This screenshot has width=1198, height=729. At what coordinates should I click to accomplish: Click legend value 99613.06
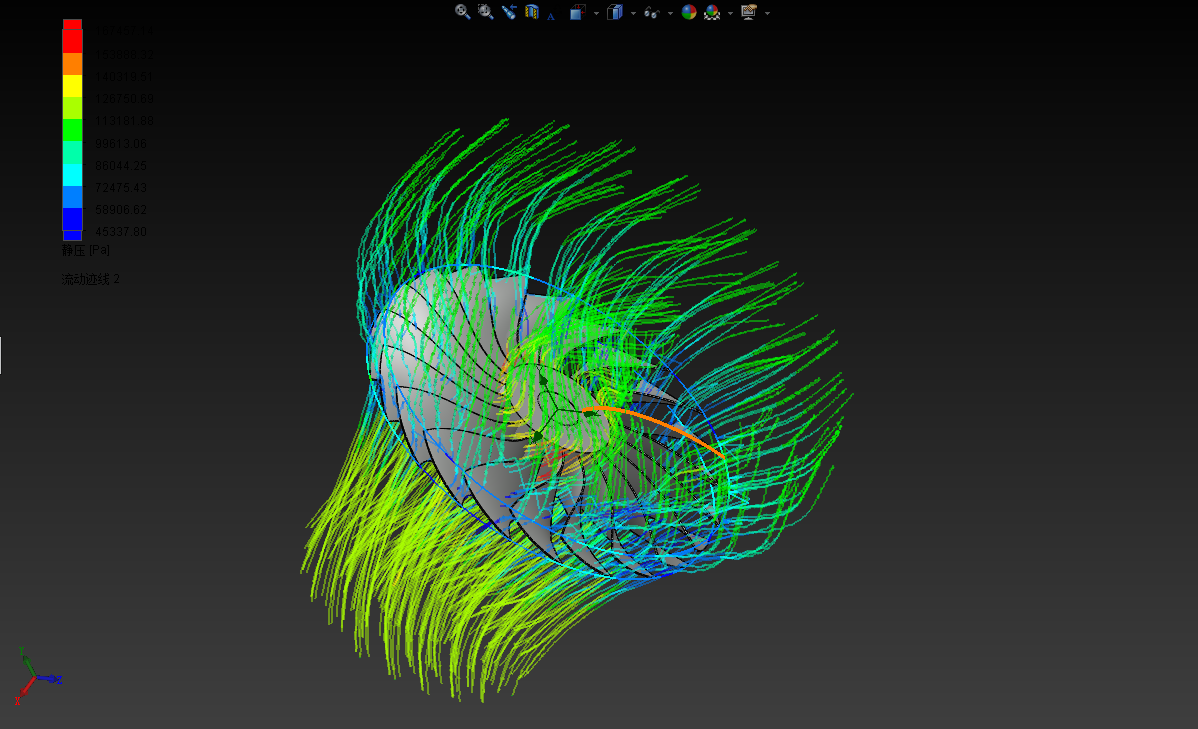click(x=121, y=144)
